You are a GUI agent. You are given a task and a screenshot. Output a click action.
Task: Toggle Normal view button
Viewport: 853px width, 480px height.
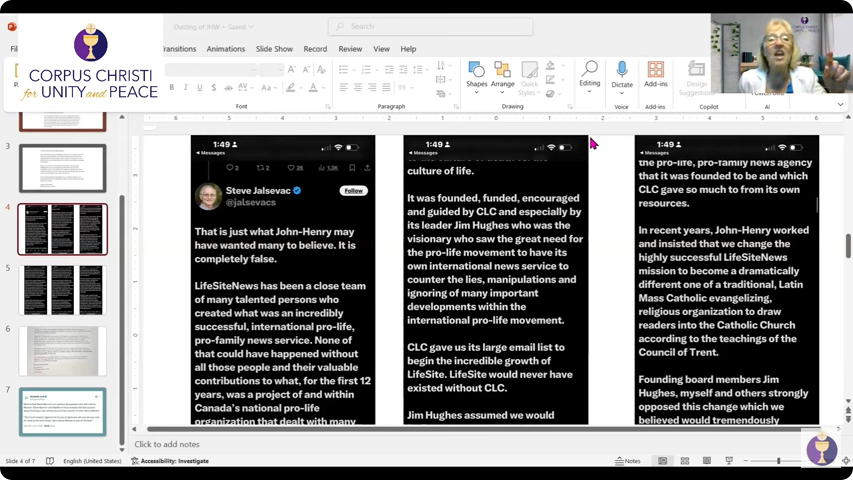pyautogui.click(x=663, y=460)
